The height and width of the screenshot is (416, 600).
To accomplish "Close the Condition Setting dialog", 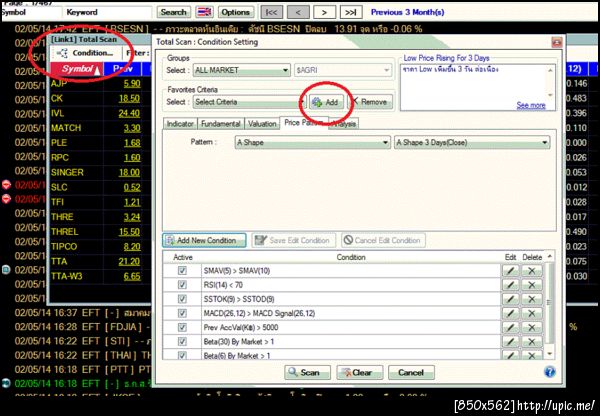I will pos(556,42).
